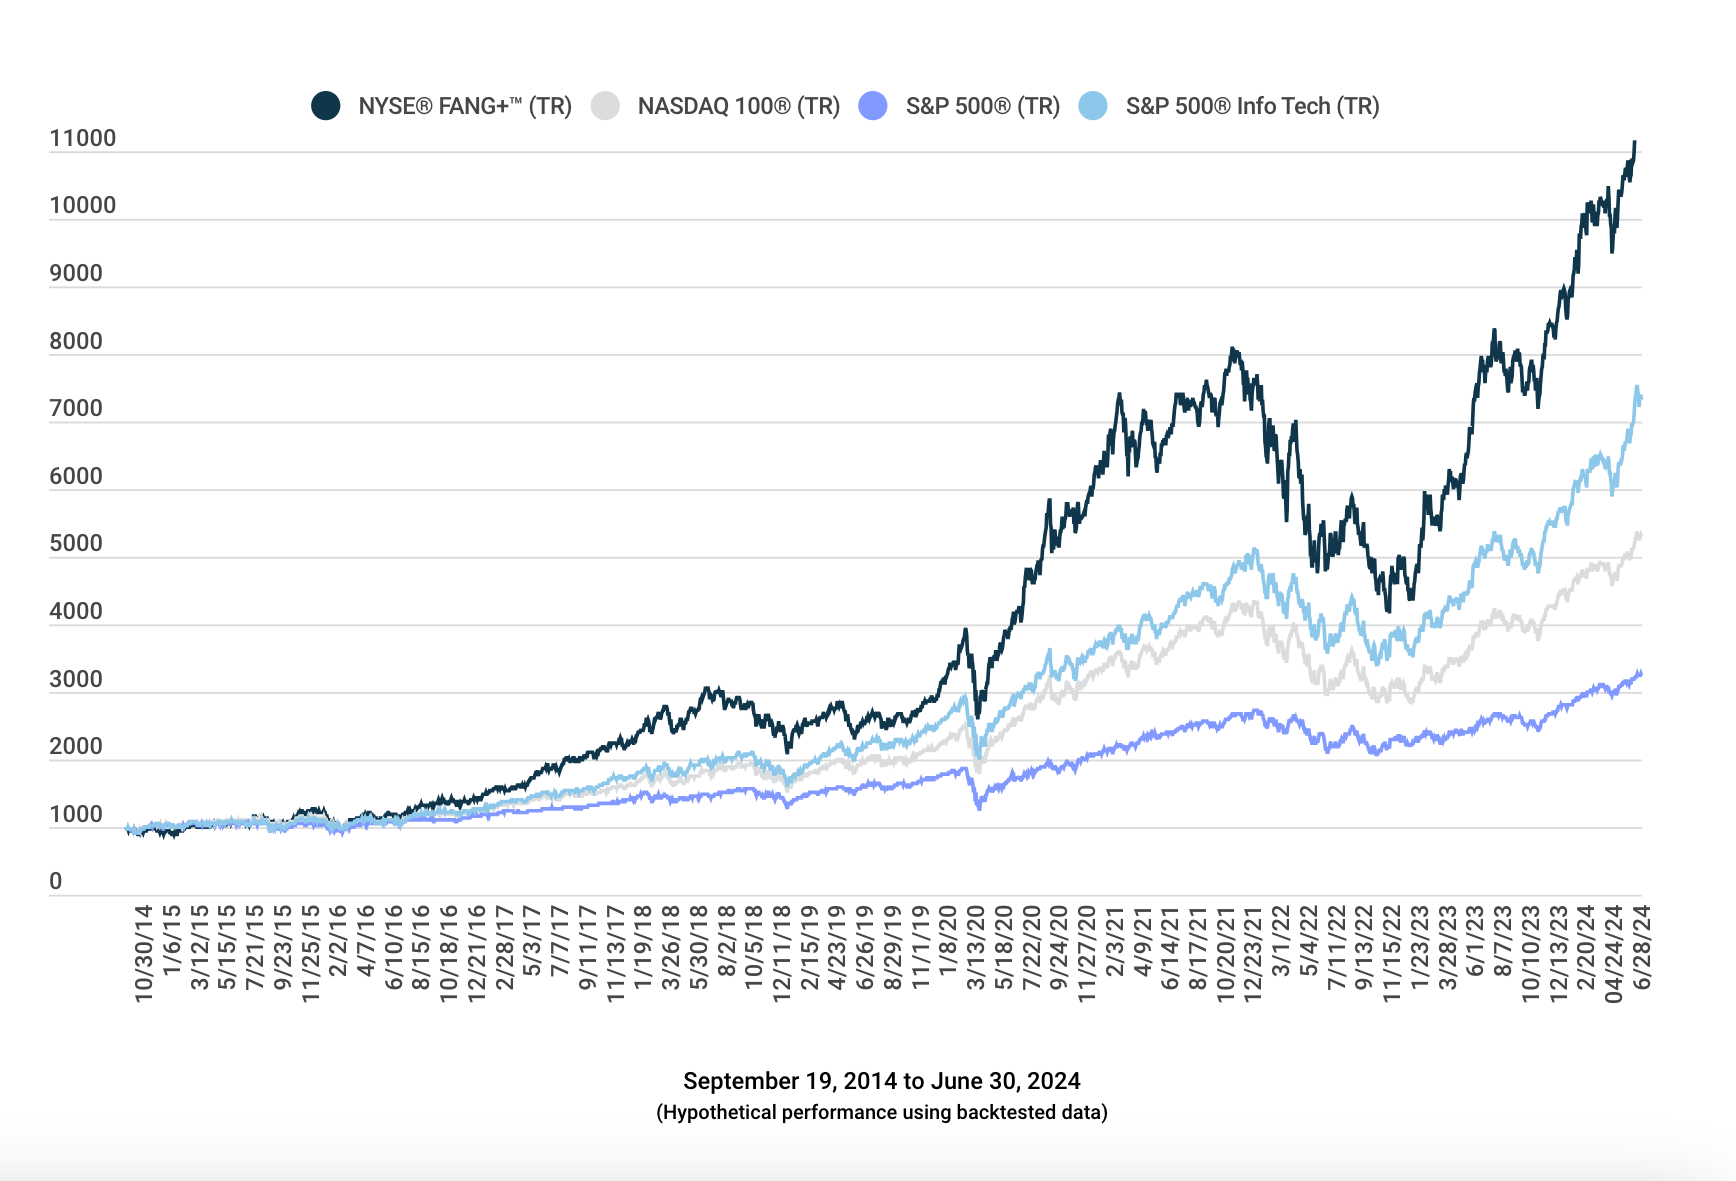Click the 2/2/16 date label
1736x1181 pixels.
(338, 941)
